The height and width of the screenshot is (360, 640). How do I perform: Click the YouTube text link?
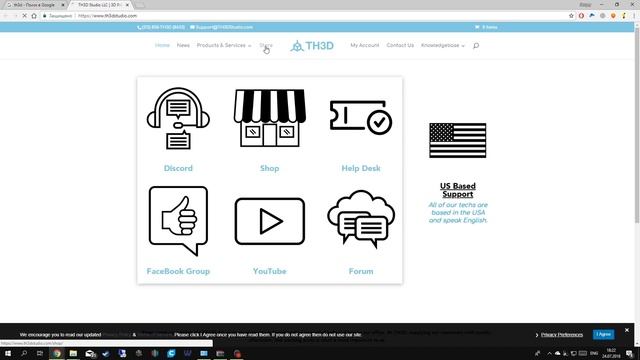pyautogui.click(x=269, y=271)
